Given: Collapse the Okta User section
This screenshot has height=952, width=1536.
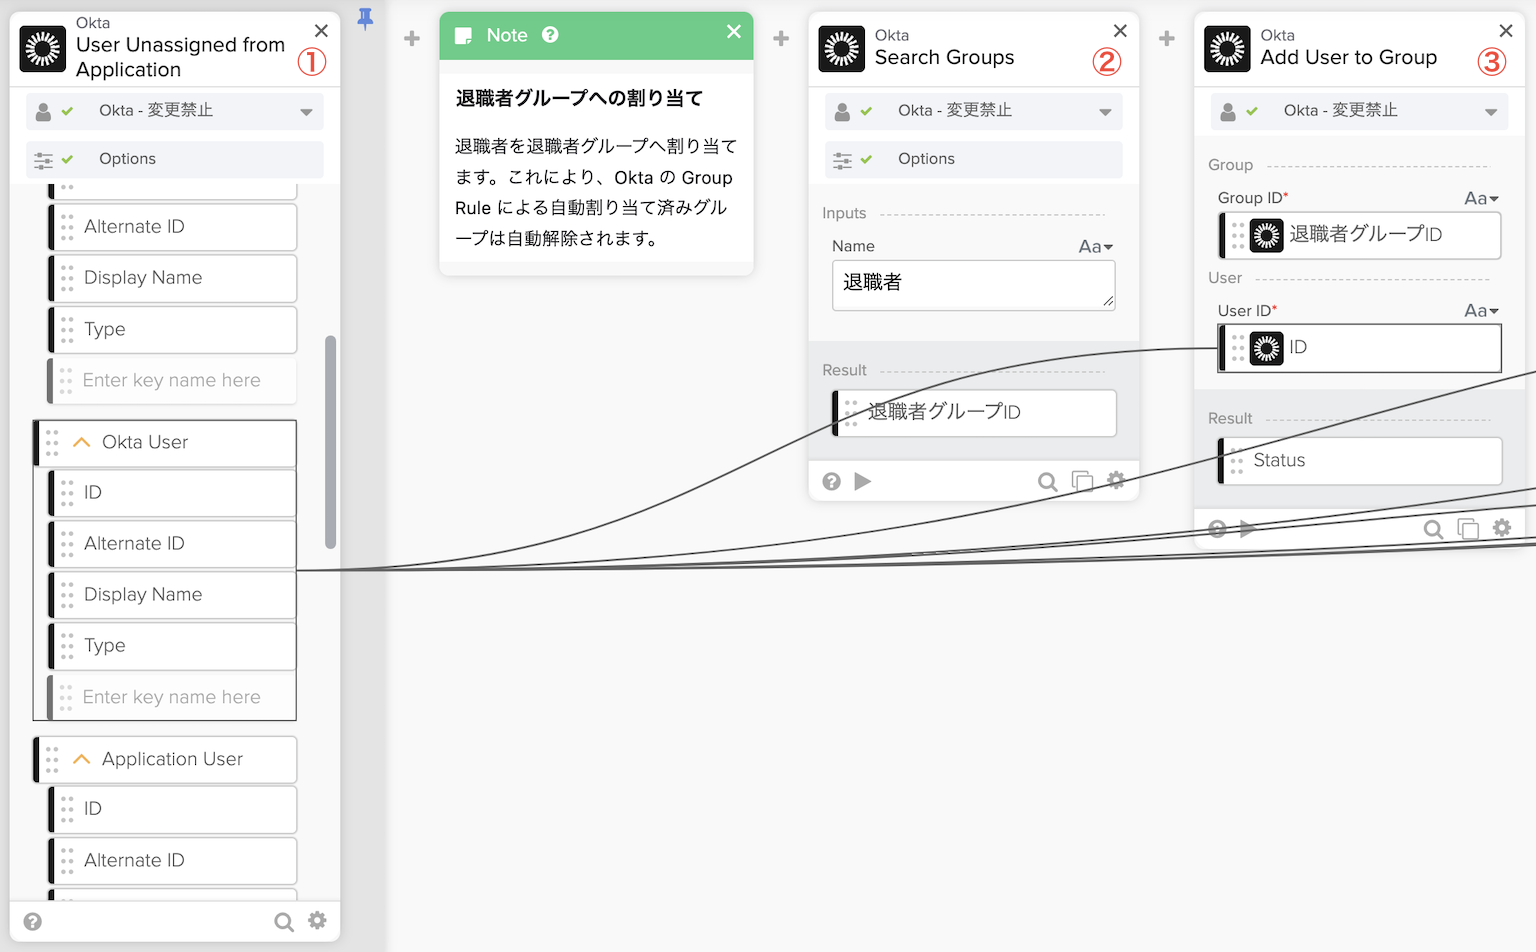Looking at the screenshot, I should click(82, 442).
